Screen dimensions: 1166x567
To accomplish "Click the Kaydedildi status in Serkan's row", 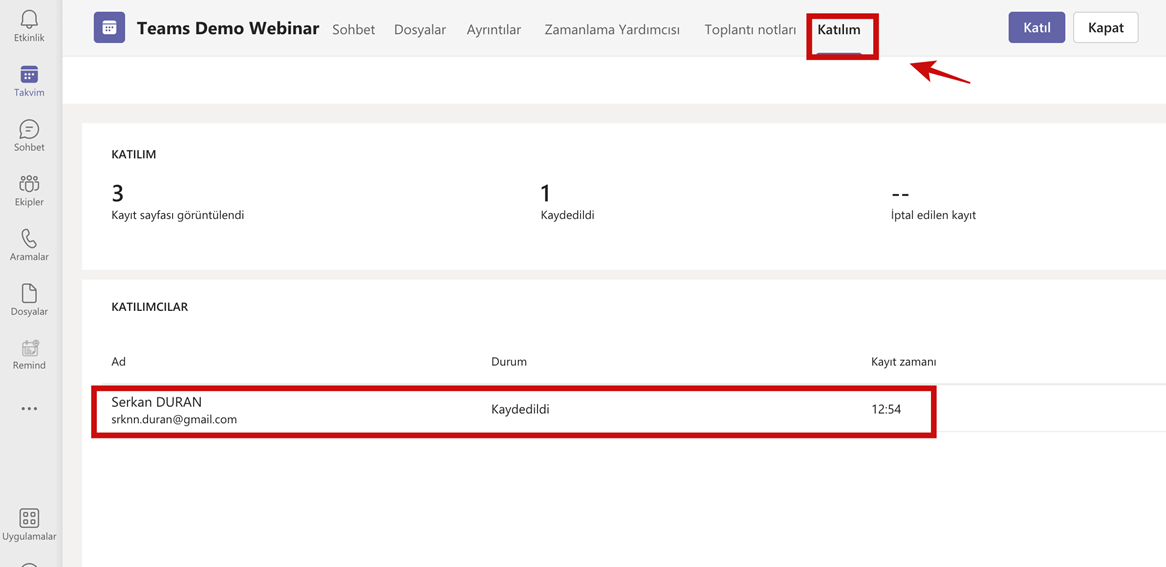I will (520, 409).
